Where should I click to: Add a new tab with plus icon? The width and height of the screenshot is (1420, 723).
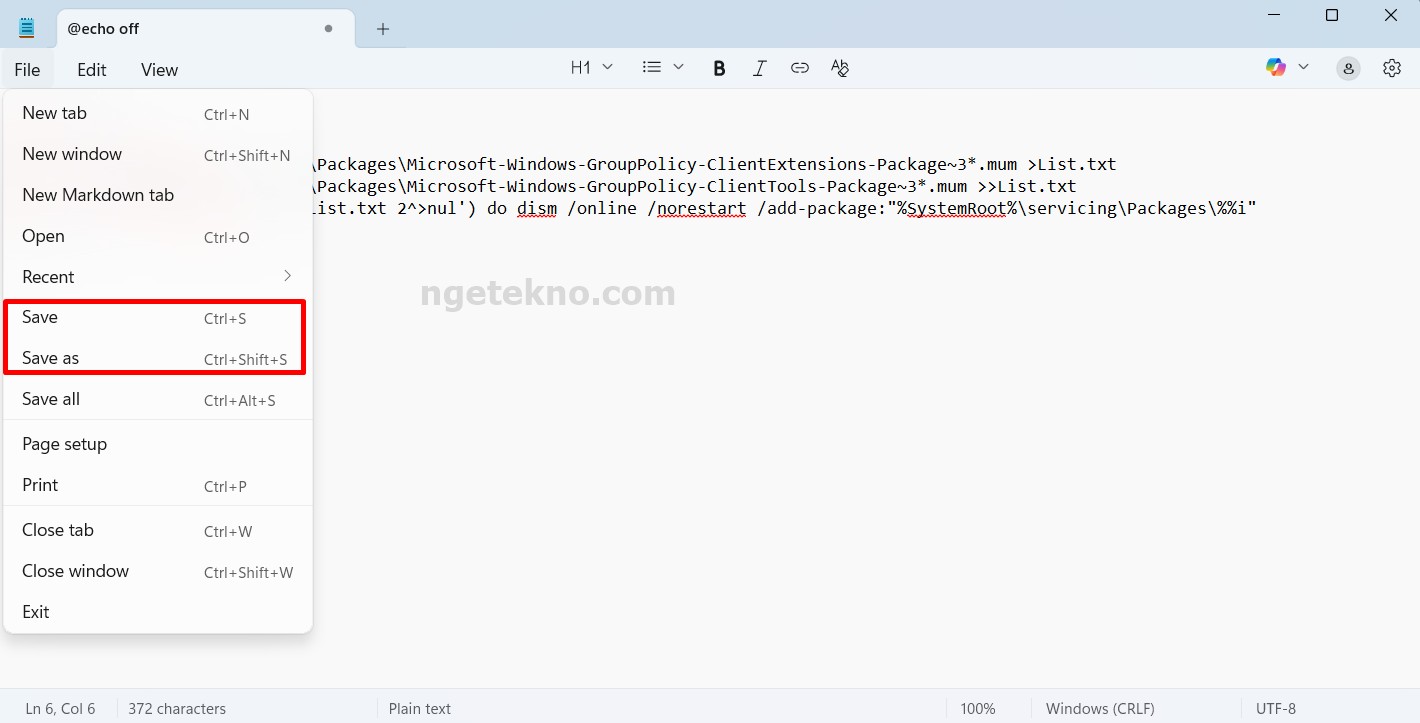click(383, 29)
